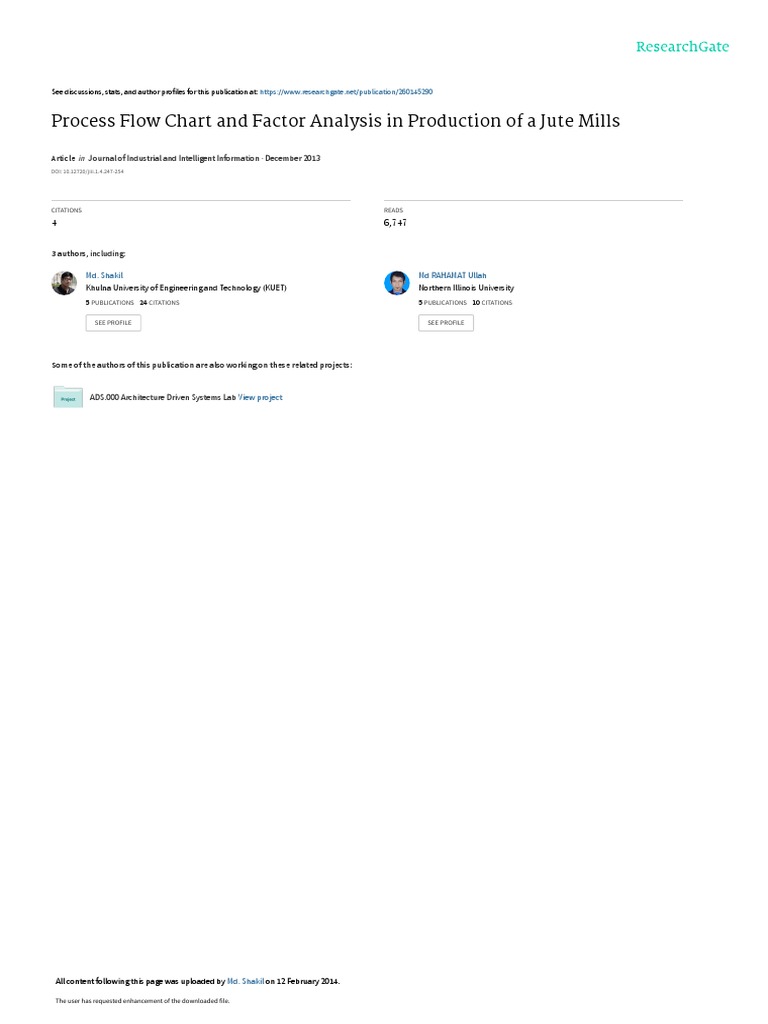Click 24 citations under Md. Shakil
This screenshot has width=768, height=1024.
[x=159, y=303]
